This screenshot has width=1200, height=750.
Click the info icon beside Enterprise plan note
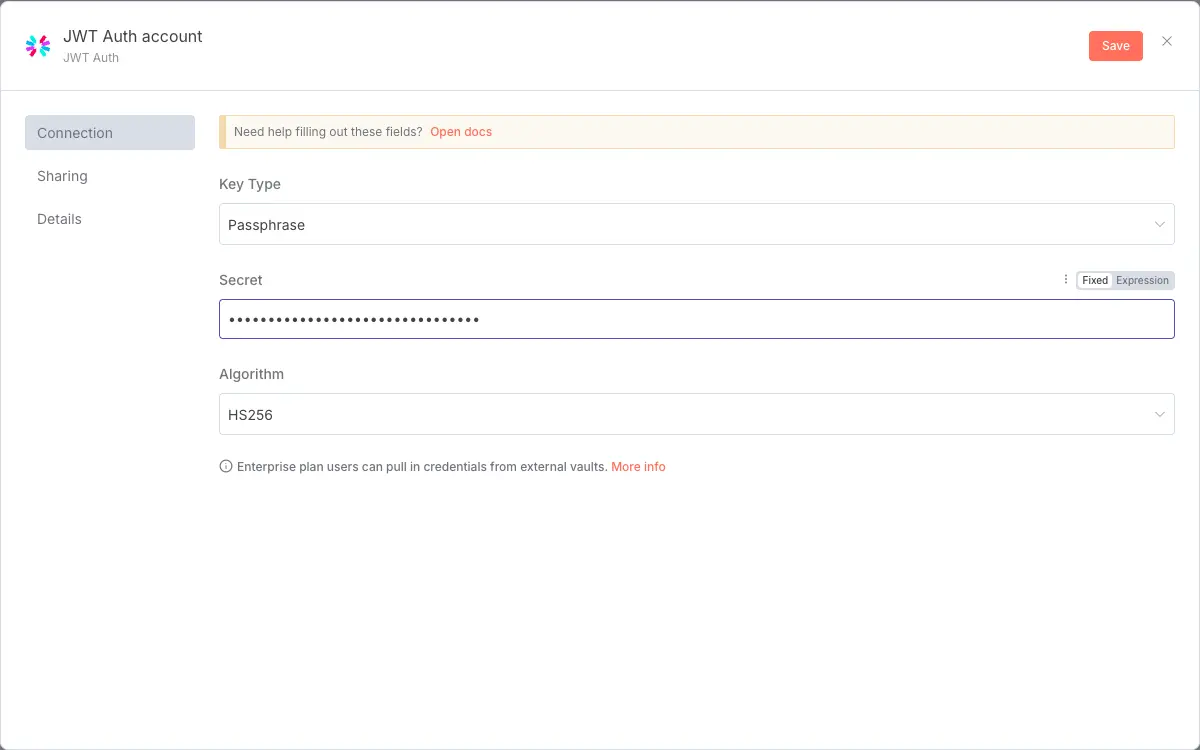point(226,466)
